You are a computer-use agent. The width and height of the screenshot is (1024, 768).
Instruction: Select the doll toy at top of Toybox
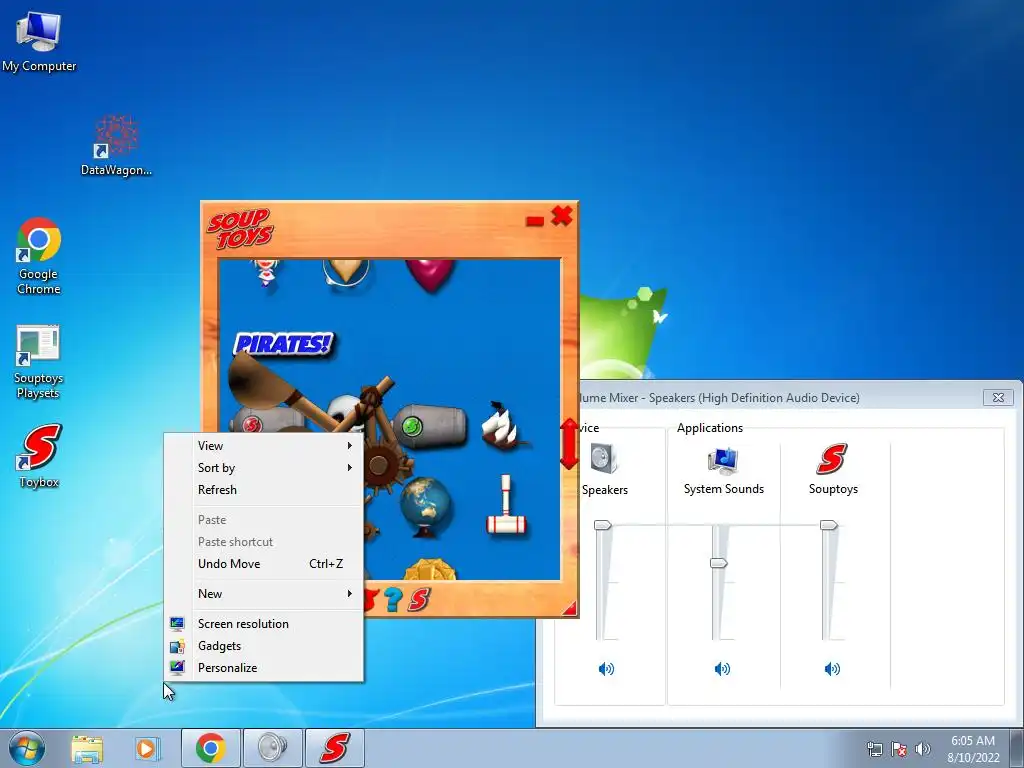[x=266, y=272]
